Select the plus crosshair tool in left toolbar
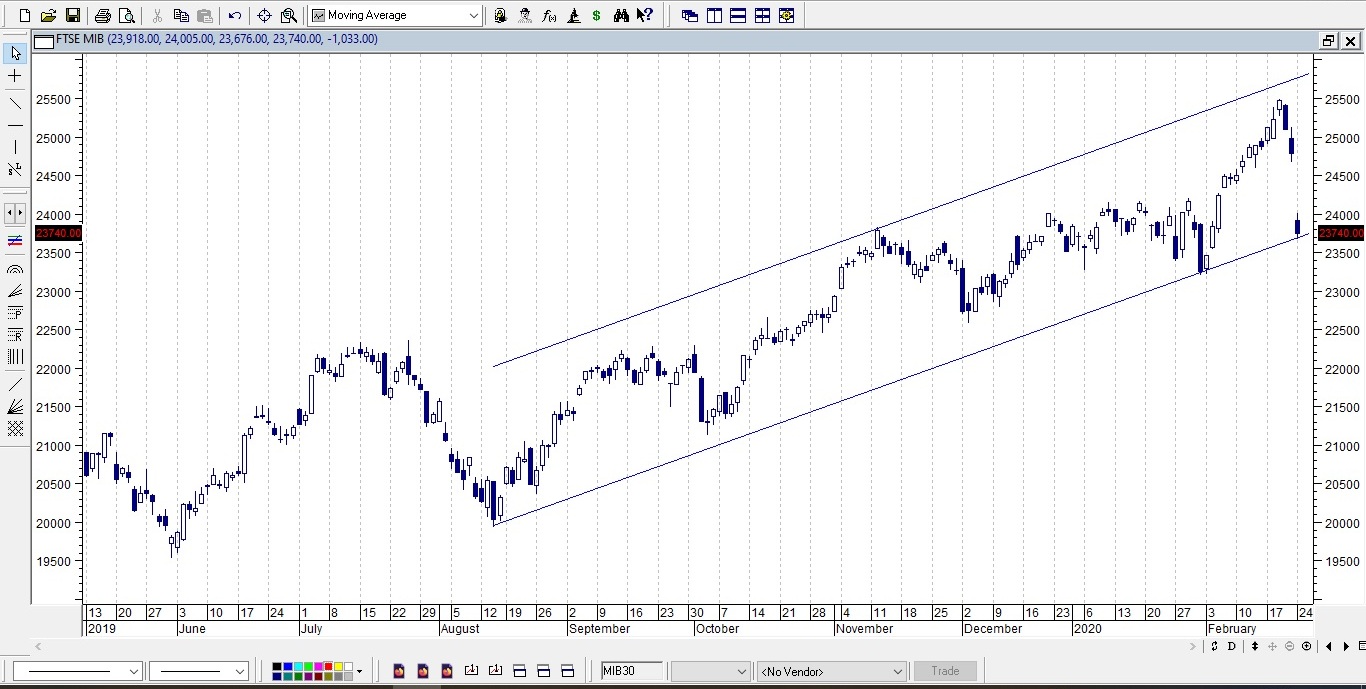Image resolution: width=1366 pixels, height=689 pixels. (x=15, y=76)
